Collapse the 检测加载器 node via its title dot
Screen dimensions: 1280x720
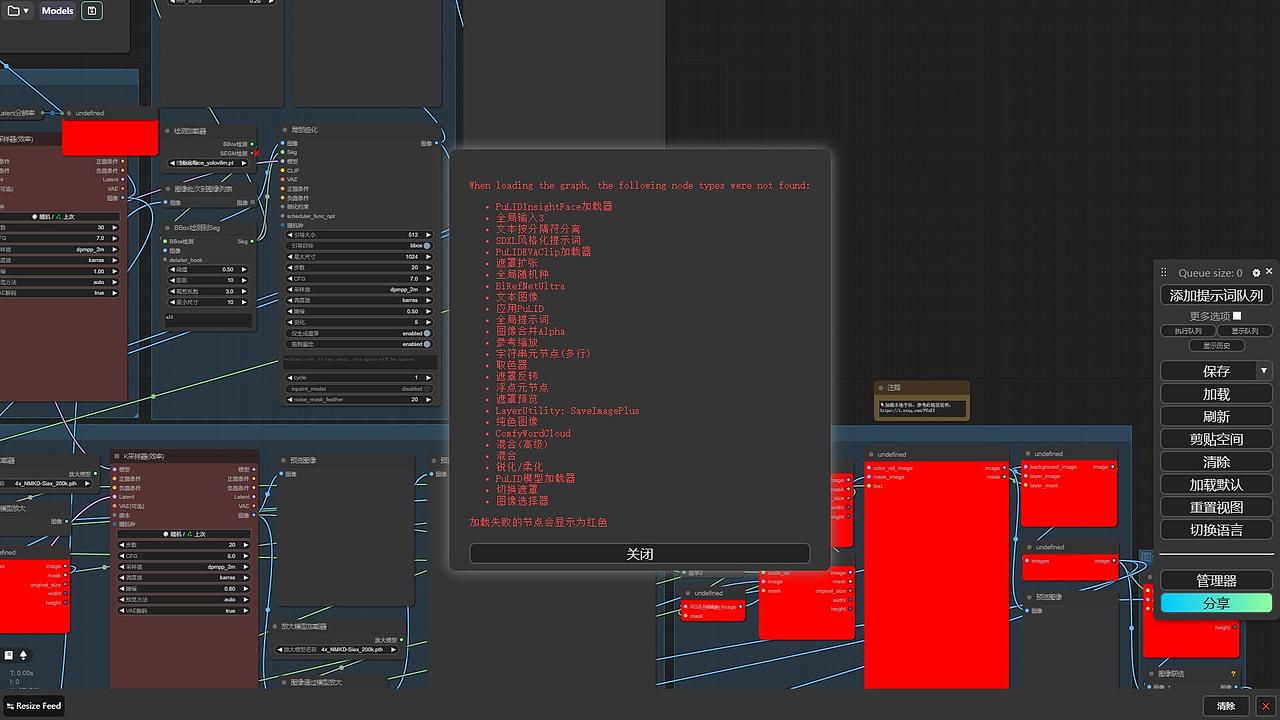(x=167, y=131)
